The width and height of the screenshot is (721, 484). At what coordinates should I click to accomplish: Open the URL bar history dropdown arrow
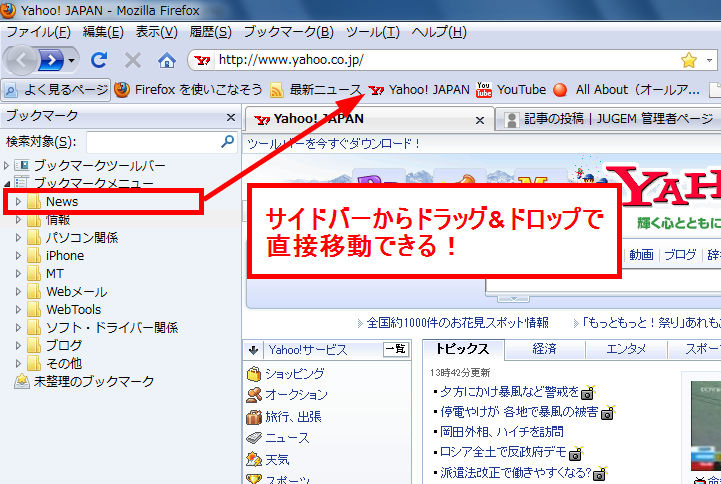(709, 60)
